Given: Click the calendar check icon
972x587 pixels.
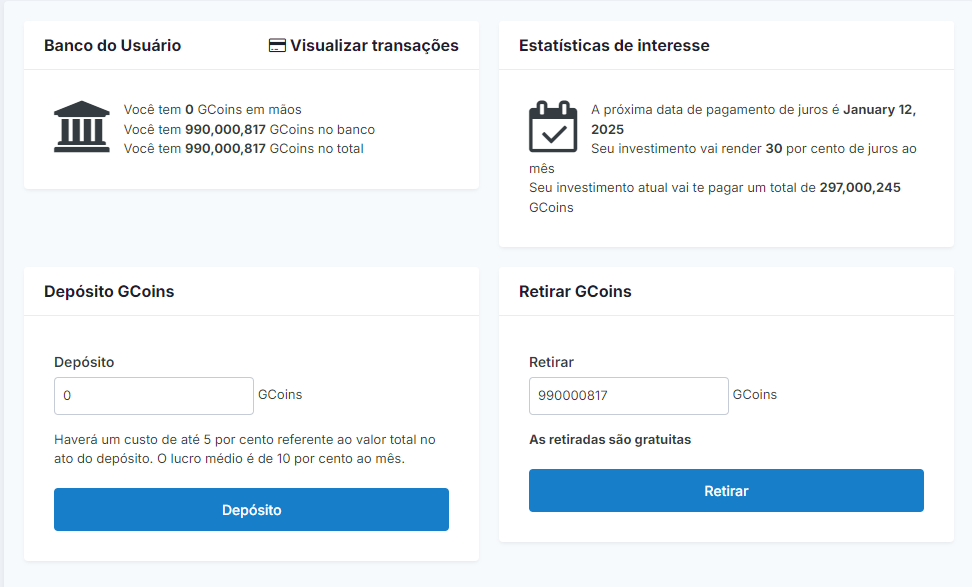Looking at the screenshot, I should pos(553,126).
